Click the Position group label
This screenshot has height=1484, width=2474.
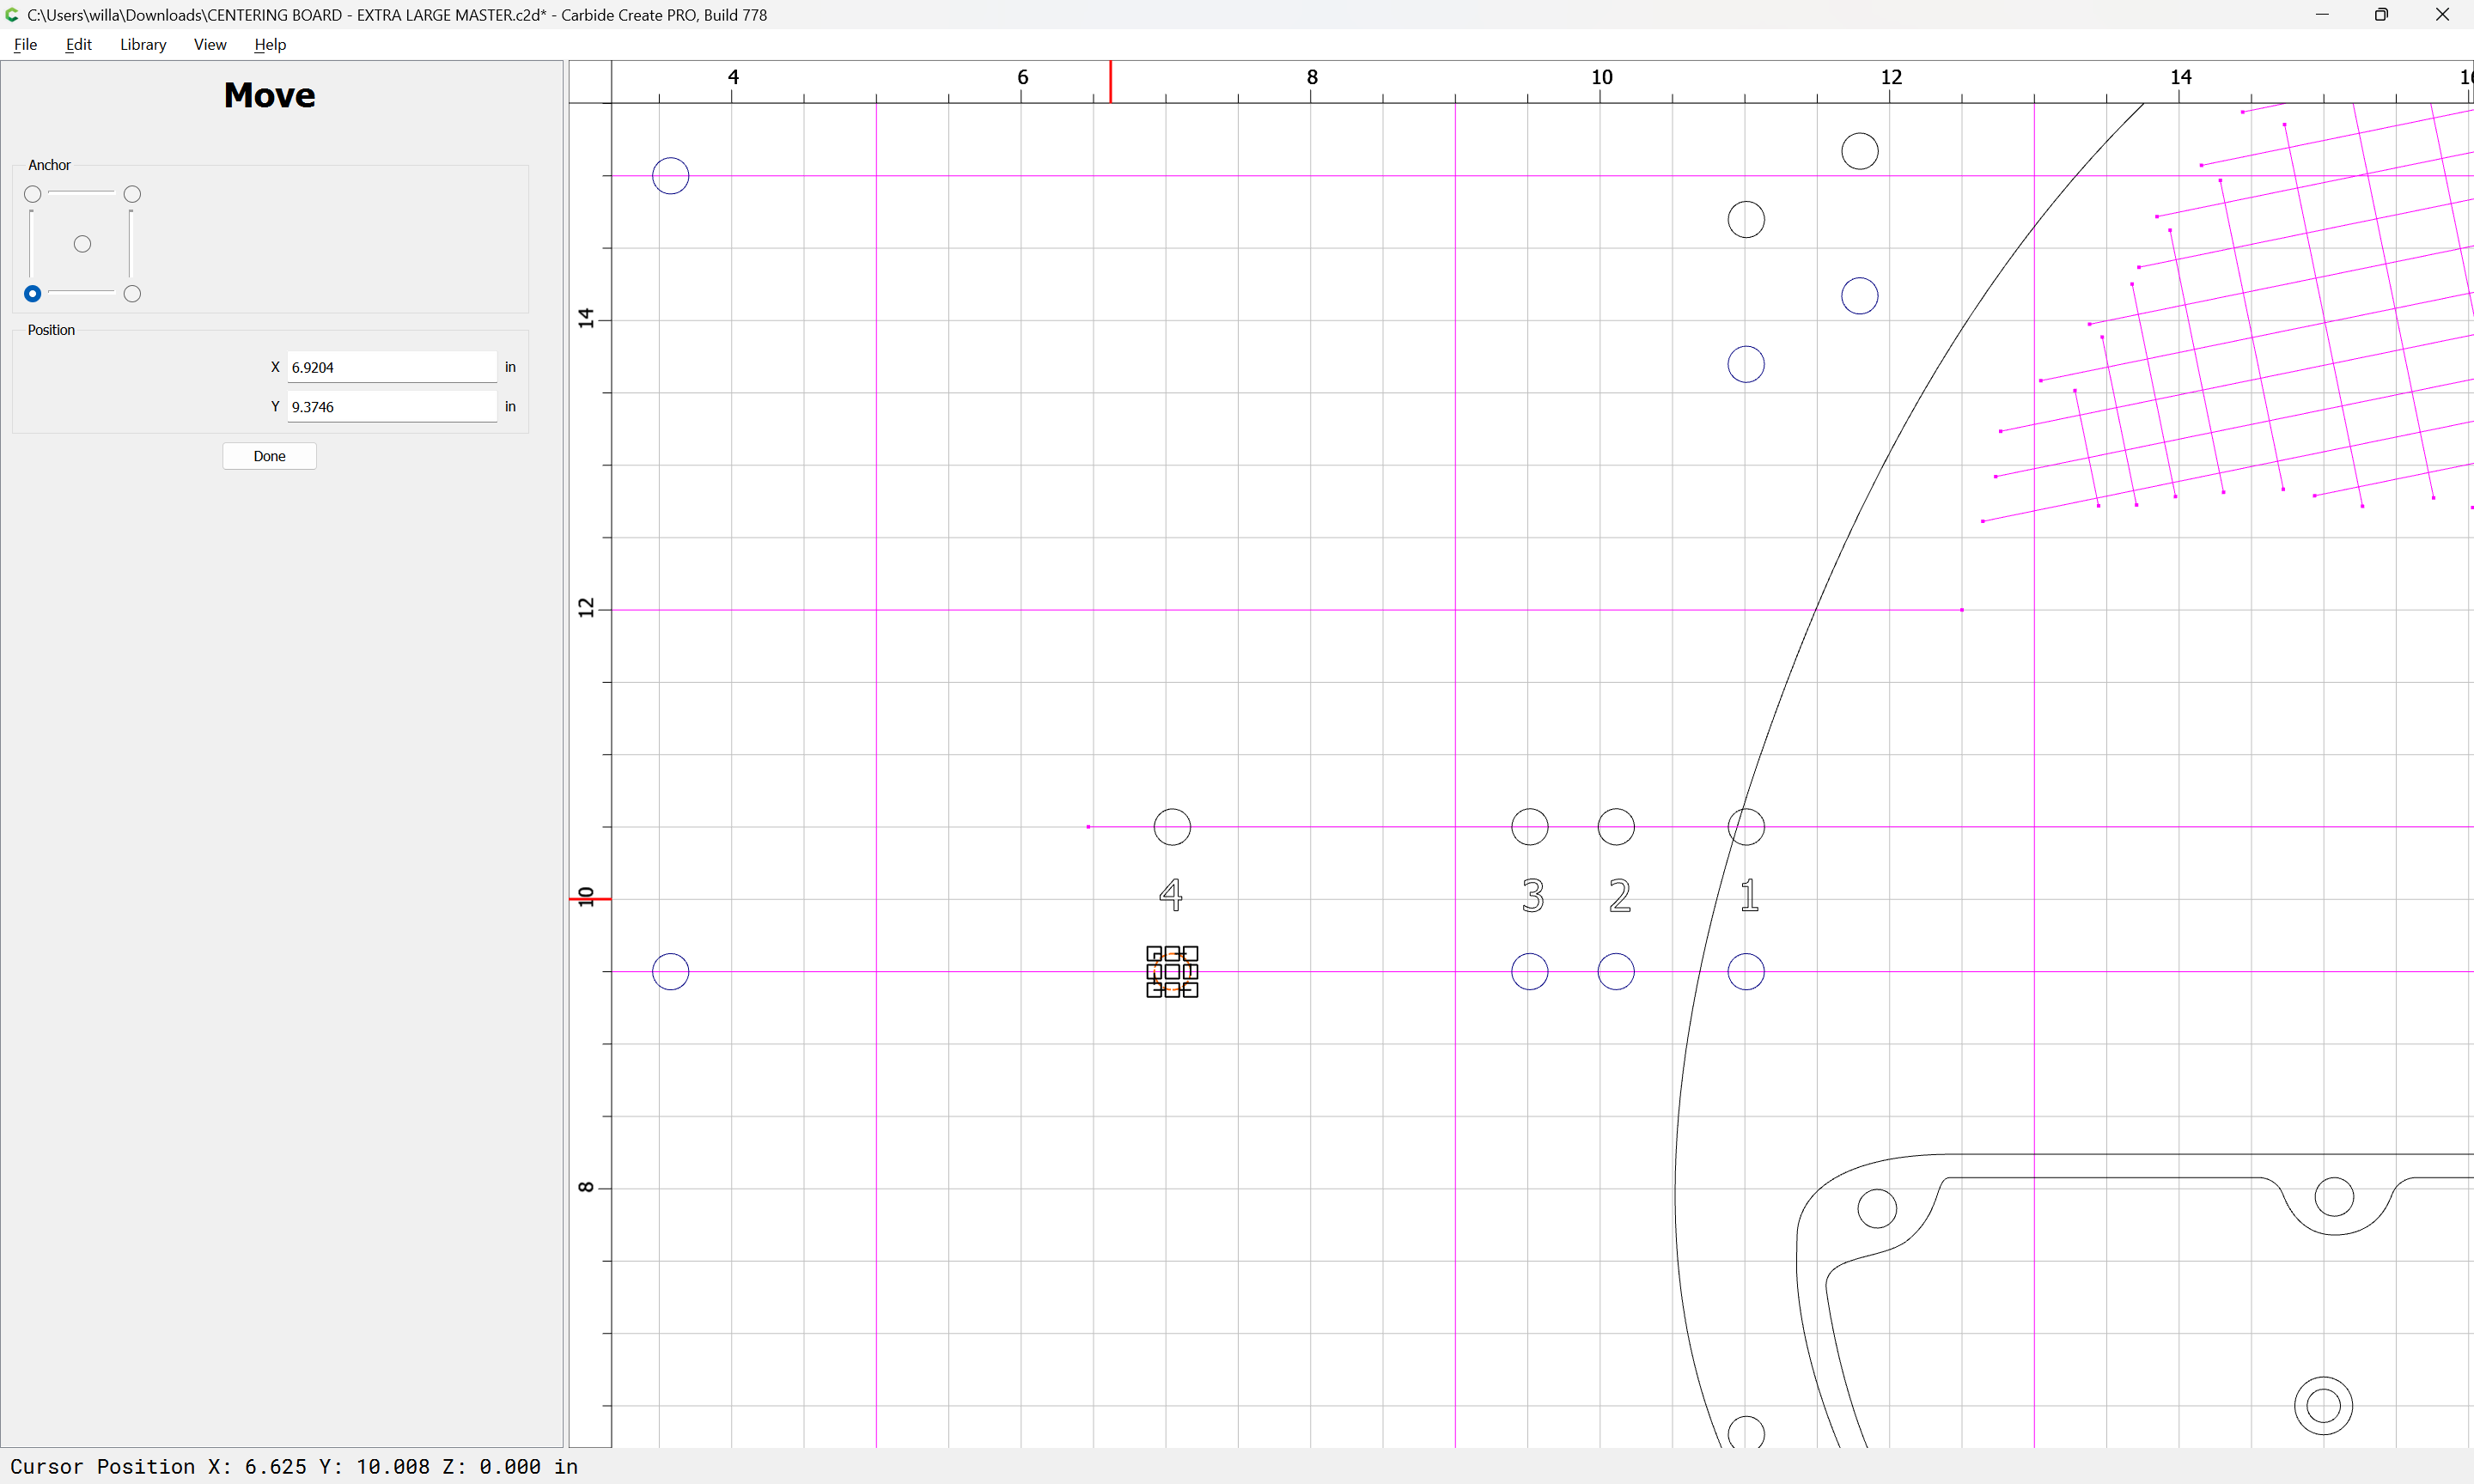(x=51, y=330)
